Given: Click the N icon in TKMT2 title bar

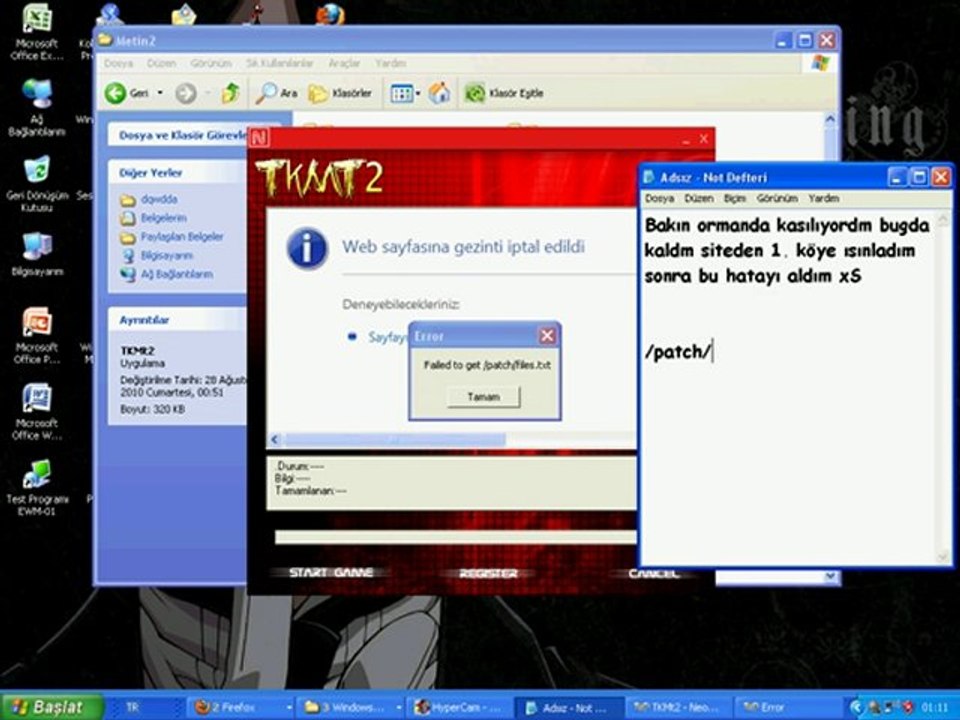Looking at the screenshot, I should pos(260,137).
